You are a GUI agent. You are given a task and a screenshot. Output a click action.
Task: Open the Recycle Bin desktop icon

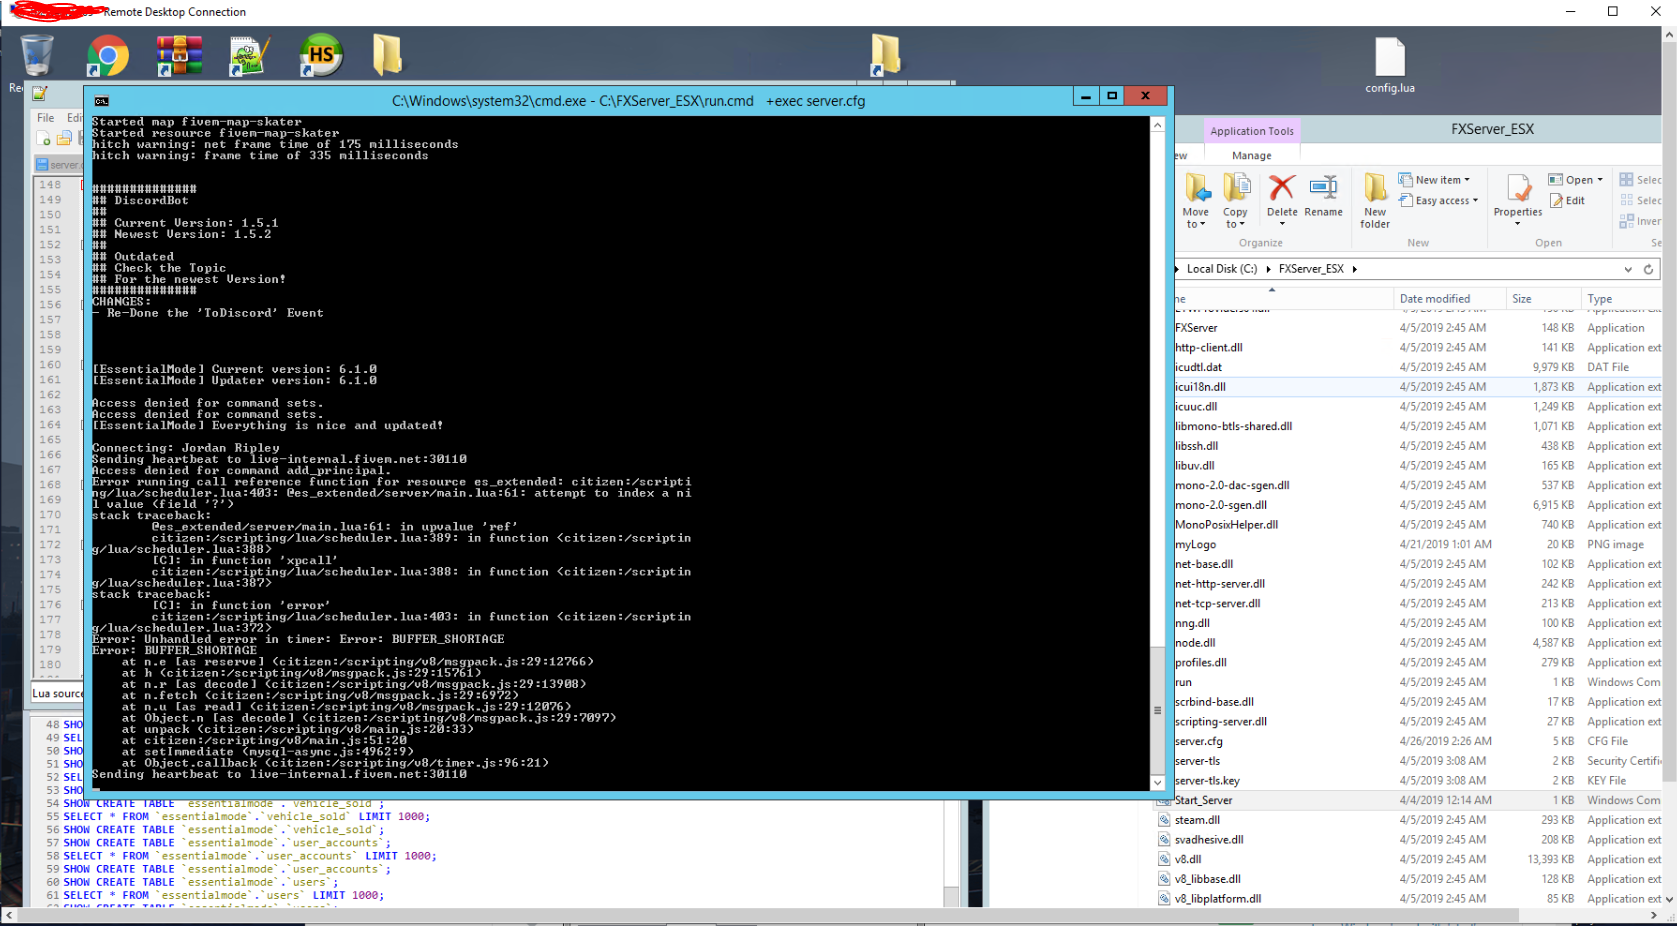[x=37, y=55]
